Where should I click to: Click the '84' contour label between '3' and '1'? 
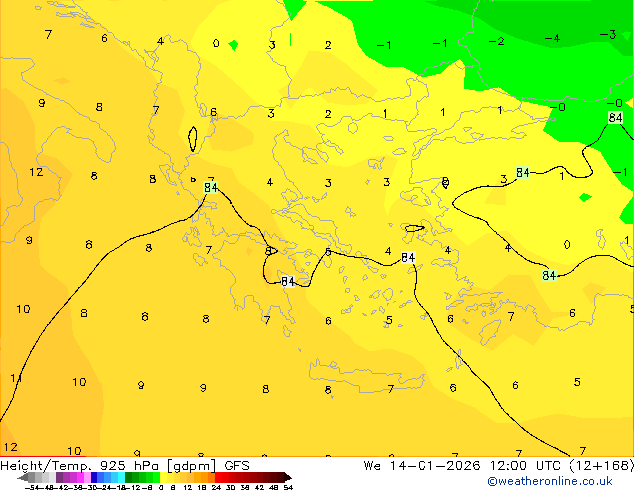523,173
